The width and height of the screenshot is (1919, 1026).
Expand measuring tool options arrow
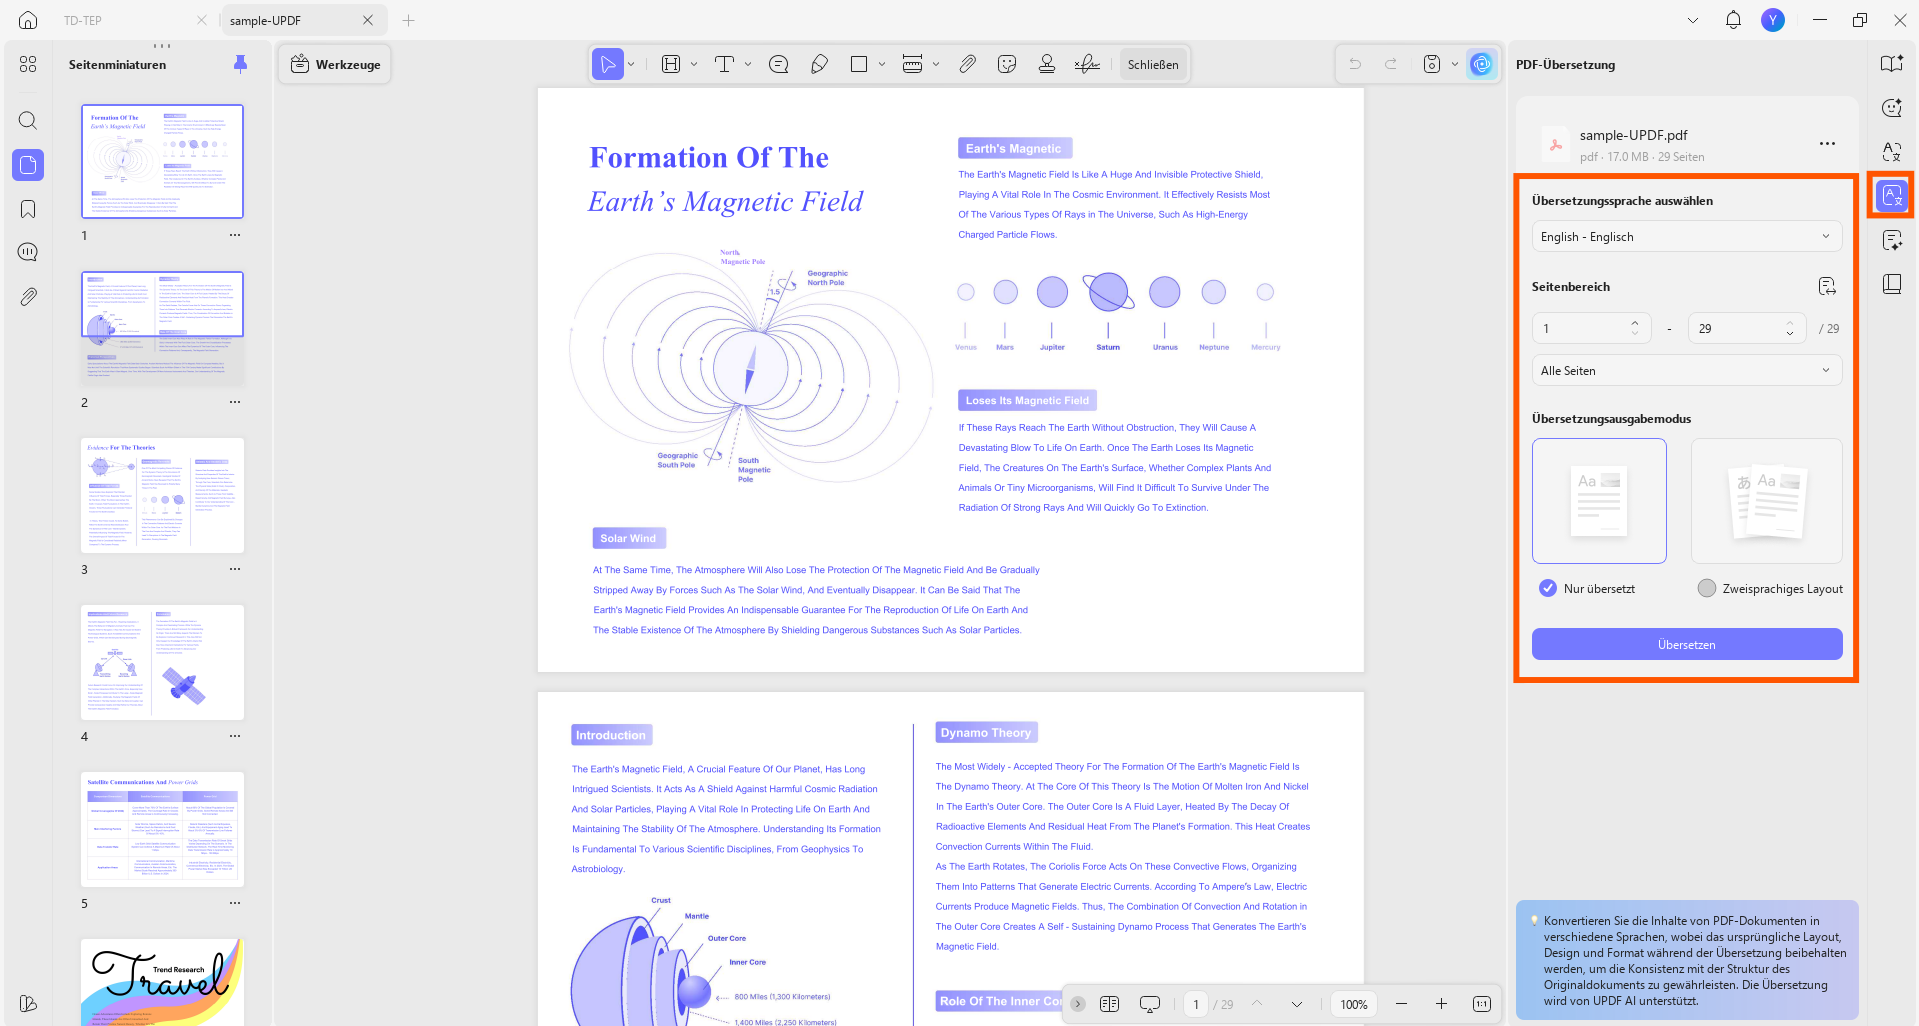(x=935, y=64)
